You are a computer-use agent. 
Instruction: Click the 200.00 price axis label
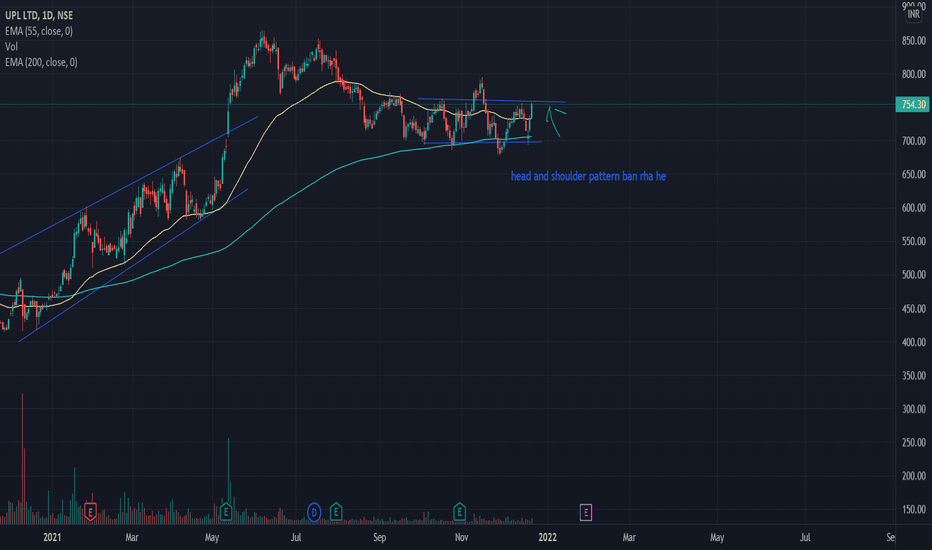[914, 476]
